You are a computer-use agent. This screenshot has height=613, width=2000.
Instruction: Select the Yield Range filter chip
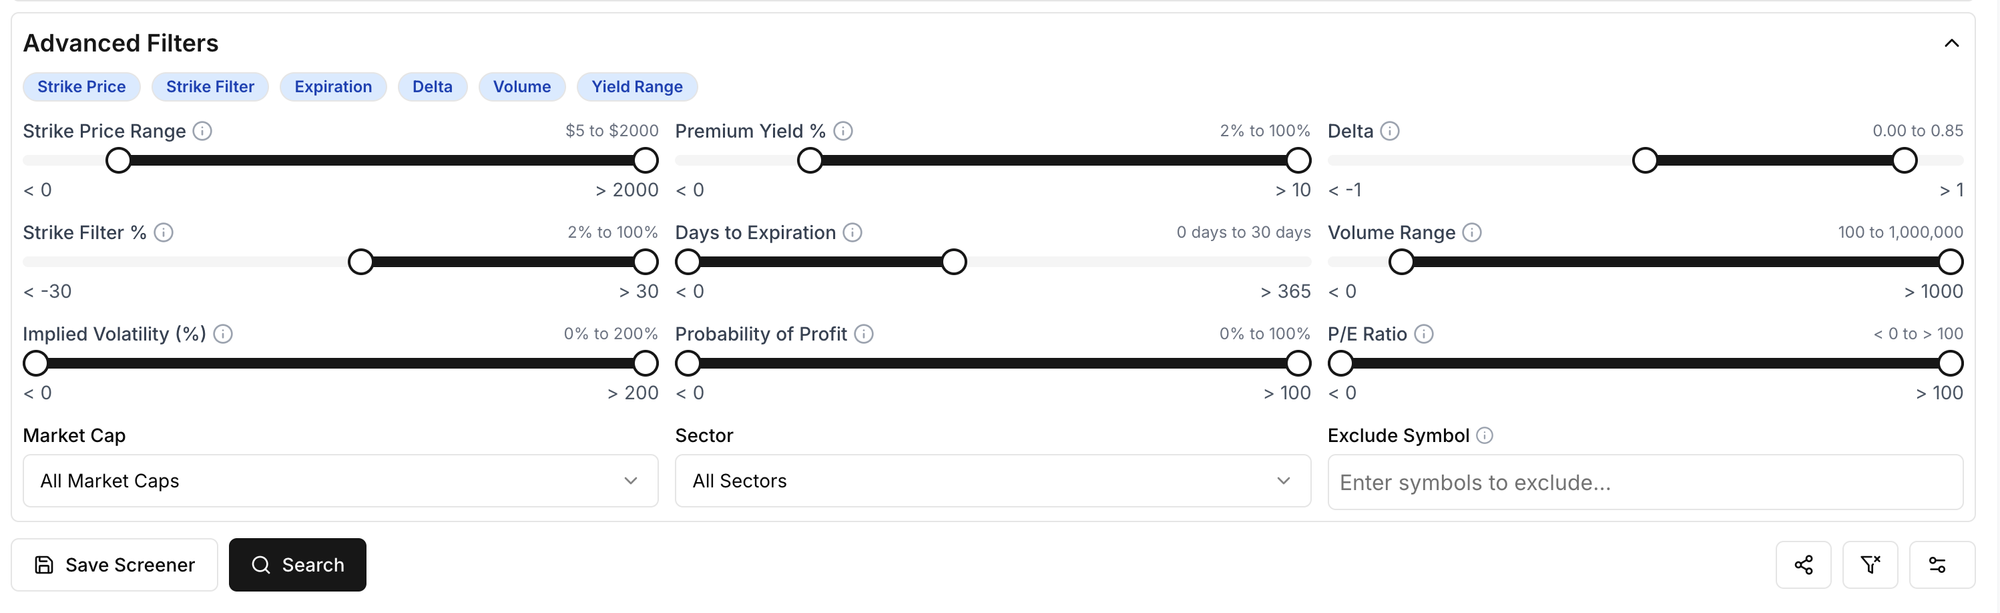(x=637, y=87)
